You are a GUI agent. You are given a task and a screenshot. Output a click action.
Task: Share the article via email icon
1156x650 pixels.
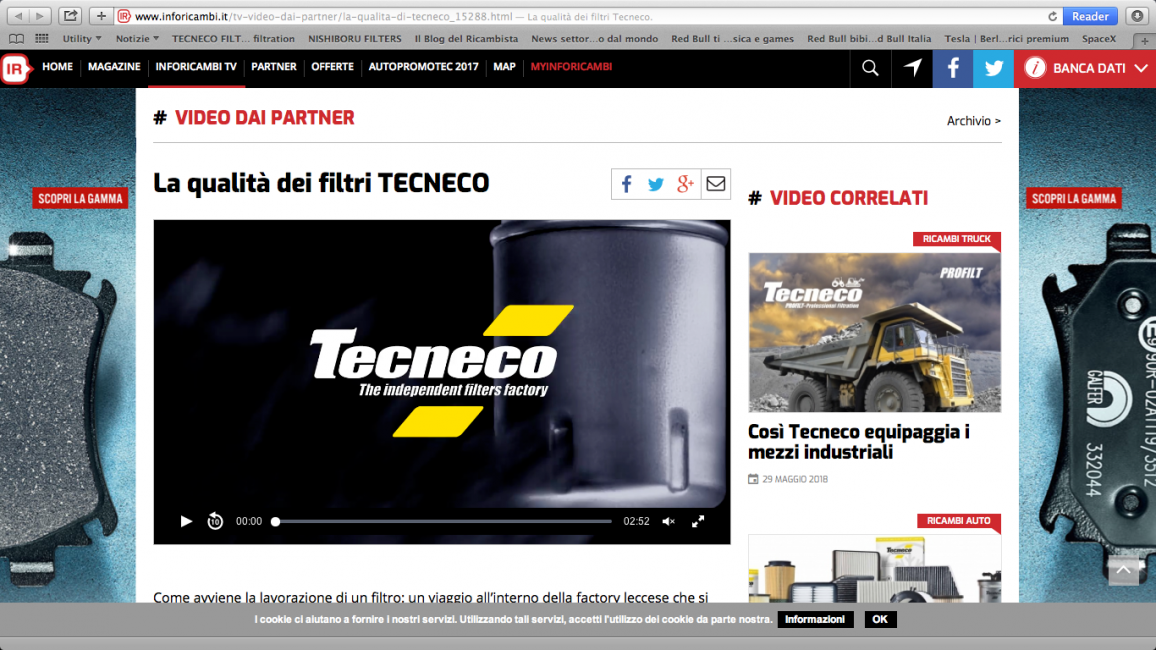click(x=715, y=184)
